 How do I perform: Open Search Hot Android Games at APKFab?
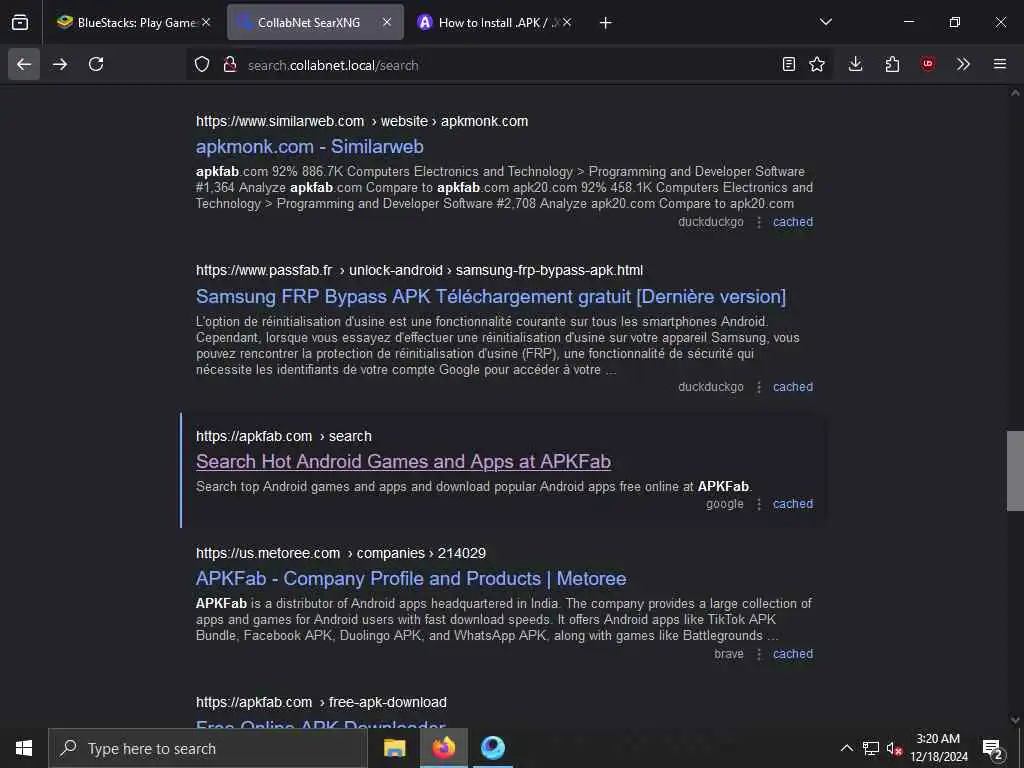point(403,462)
